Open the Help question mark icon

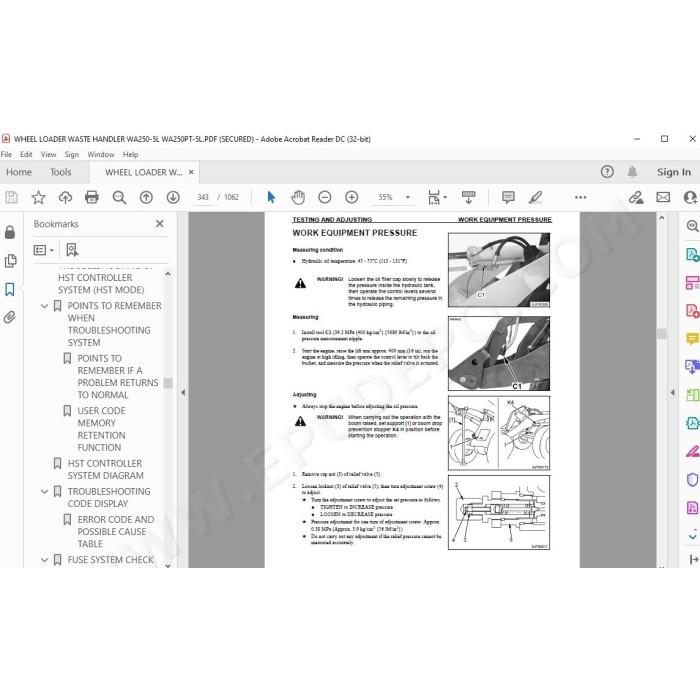click(607, 172)
